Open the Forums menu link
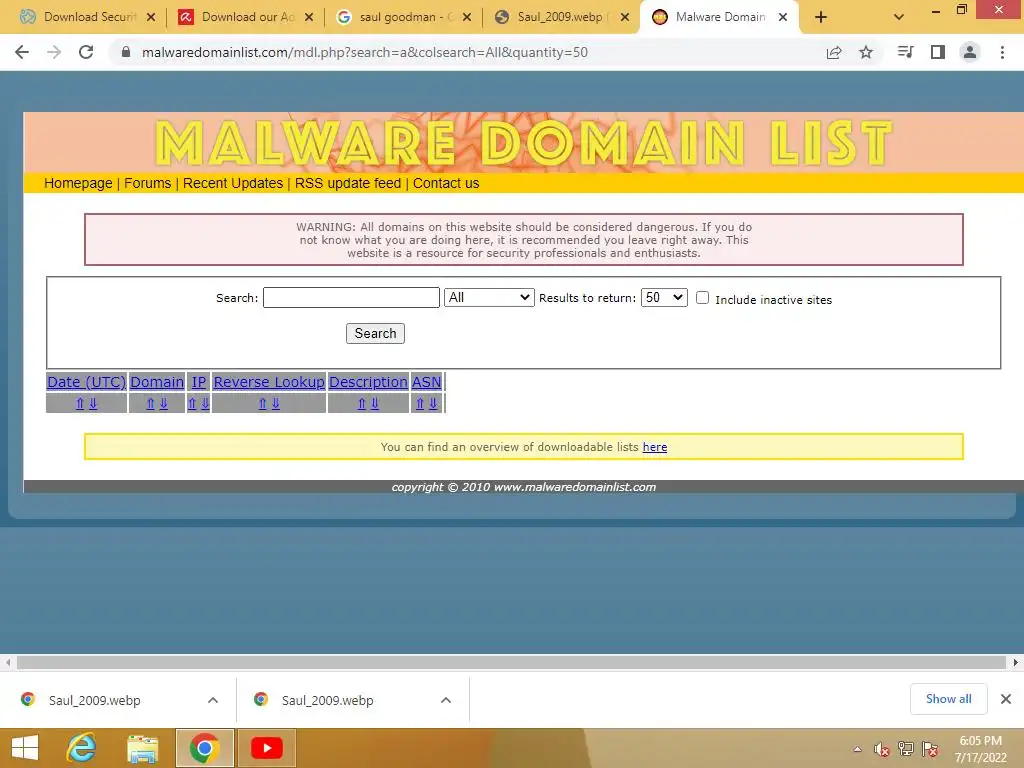1024x768 pixels. click(148, 184)
